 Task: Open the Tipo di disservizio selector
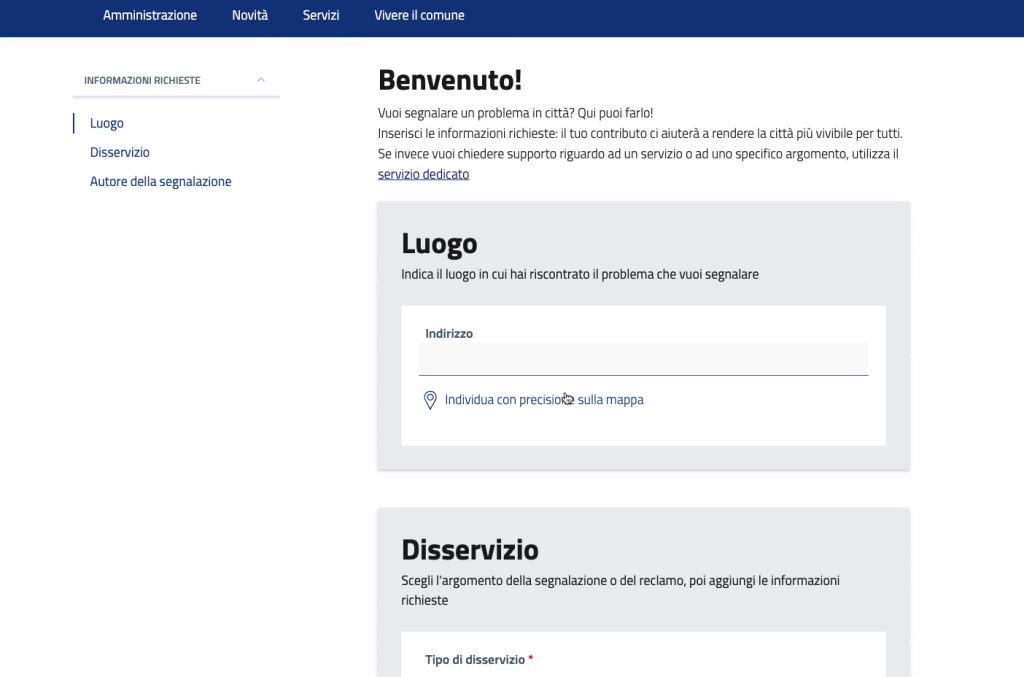643,672
